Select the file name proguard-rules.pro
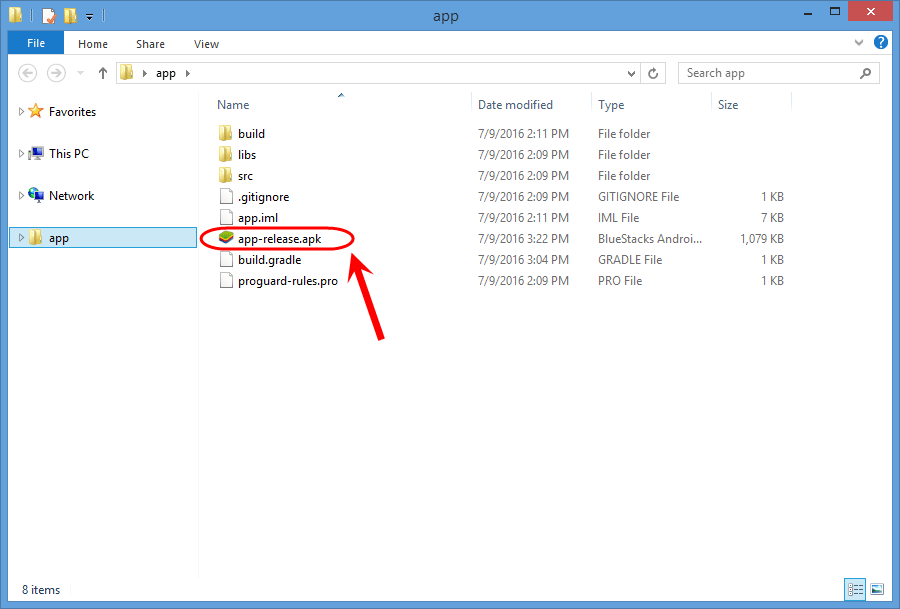 [x=288, y=281]
